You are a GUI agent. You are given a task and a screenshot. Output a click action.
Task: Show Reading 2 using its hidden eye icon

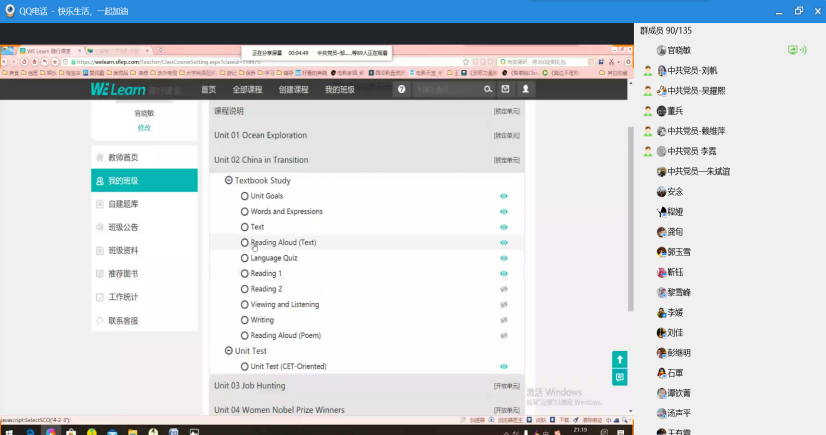tap(504, 289)
